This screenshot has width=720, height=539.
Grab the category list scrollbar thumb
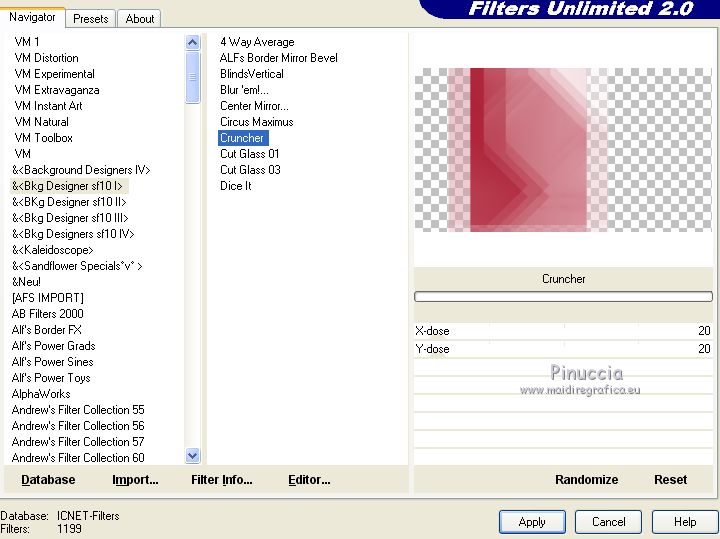point(192,77)
